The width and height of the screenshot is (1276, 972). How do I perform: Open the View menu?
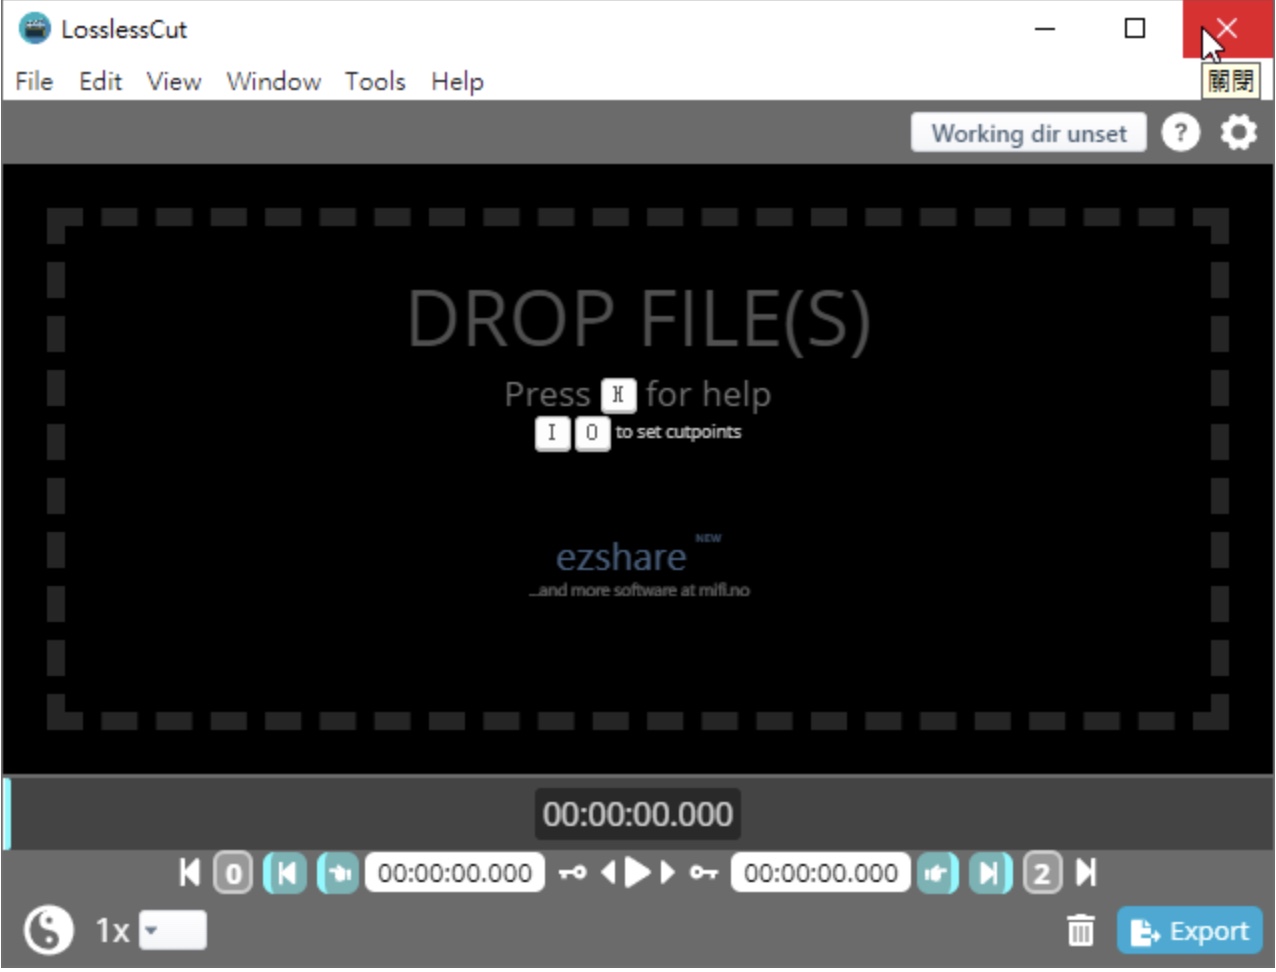[174, 81]
